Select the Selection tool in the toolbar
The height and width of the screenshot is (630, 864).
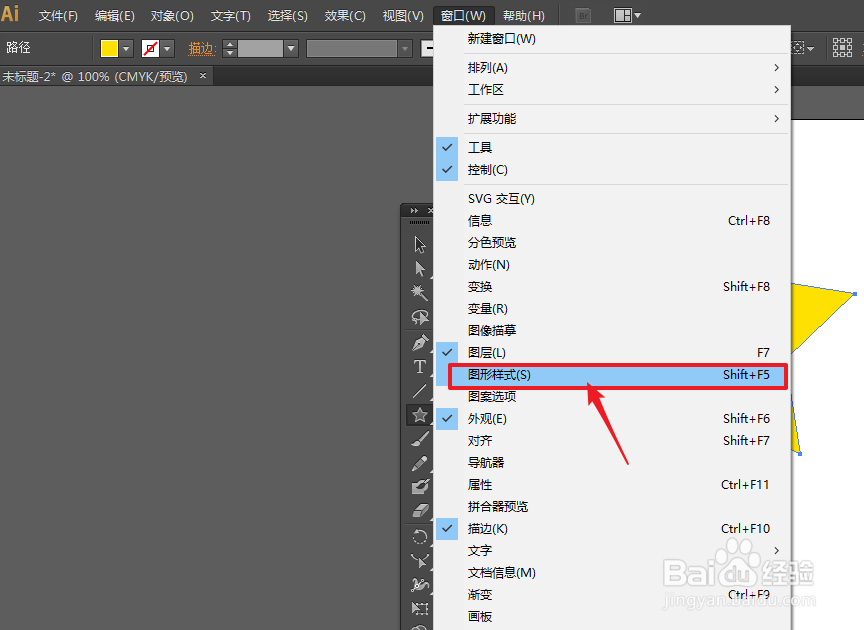(x=419, y=243)
